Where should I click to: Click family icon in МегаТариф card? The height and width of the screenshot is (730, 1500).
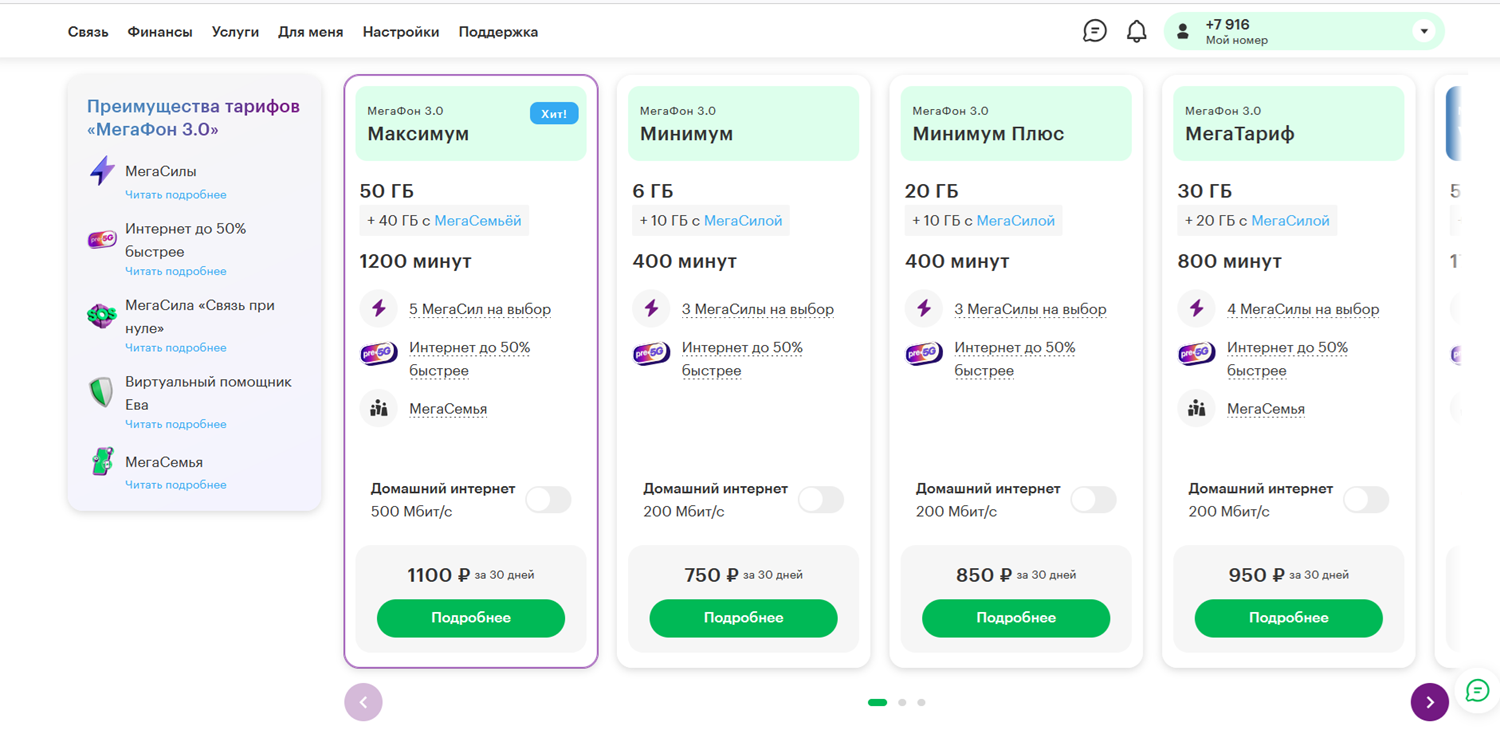click(1197, 408)
